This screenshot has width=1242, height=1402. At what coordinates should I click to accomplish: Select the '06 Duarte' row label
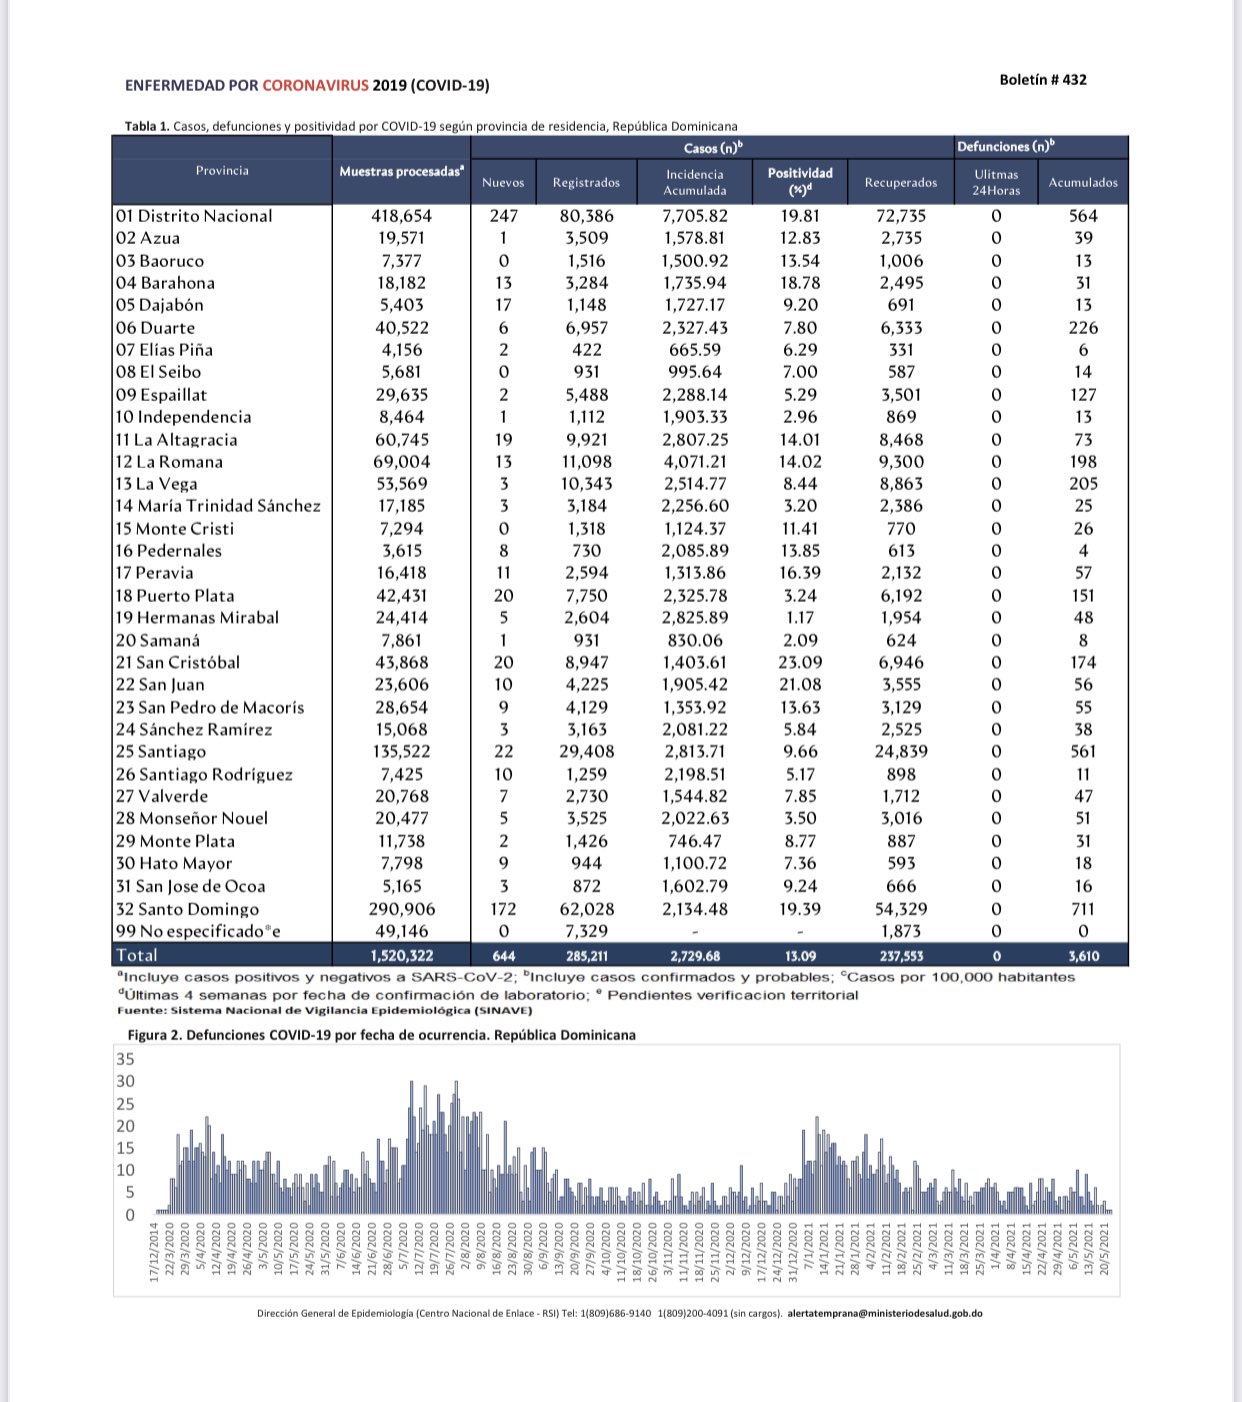155,328
